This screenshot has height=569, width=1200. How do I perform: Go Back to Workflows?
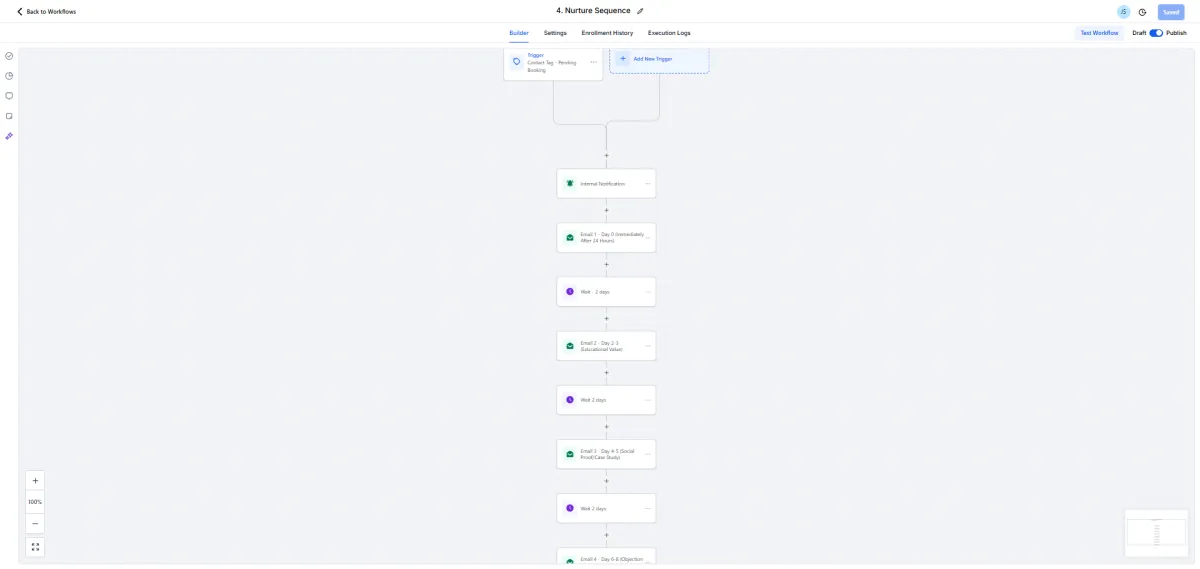click(46, 12)
